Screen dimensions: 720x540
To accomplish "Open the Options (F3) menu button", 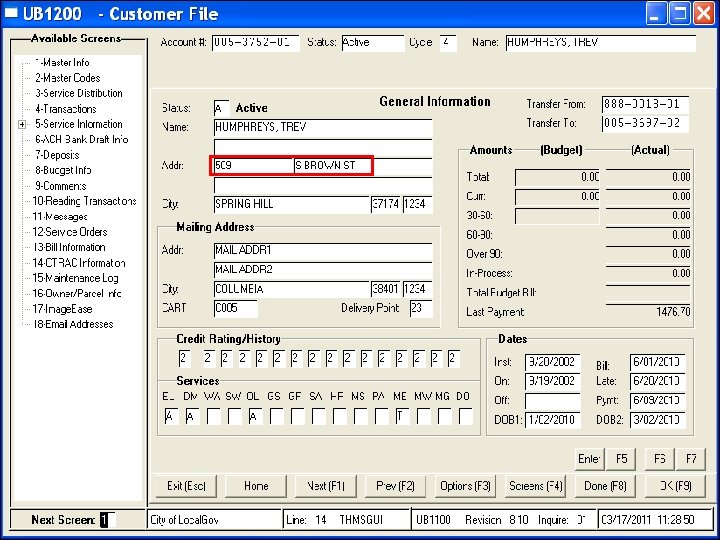I will [466, 486].
